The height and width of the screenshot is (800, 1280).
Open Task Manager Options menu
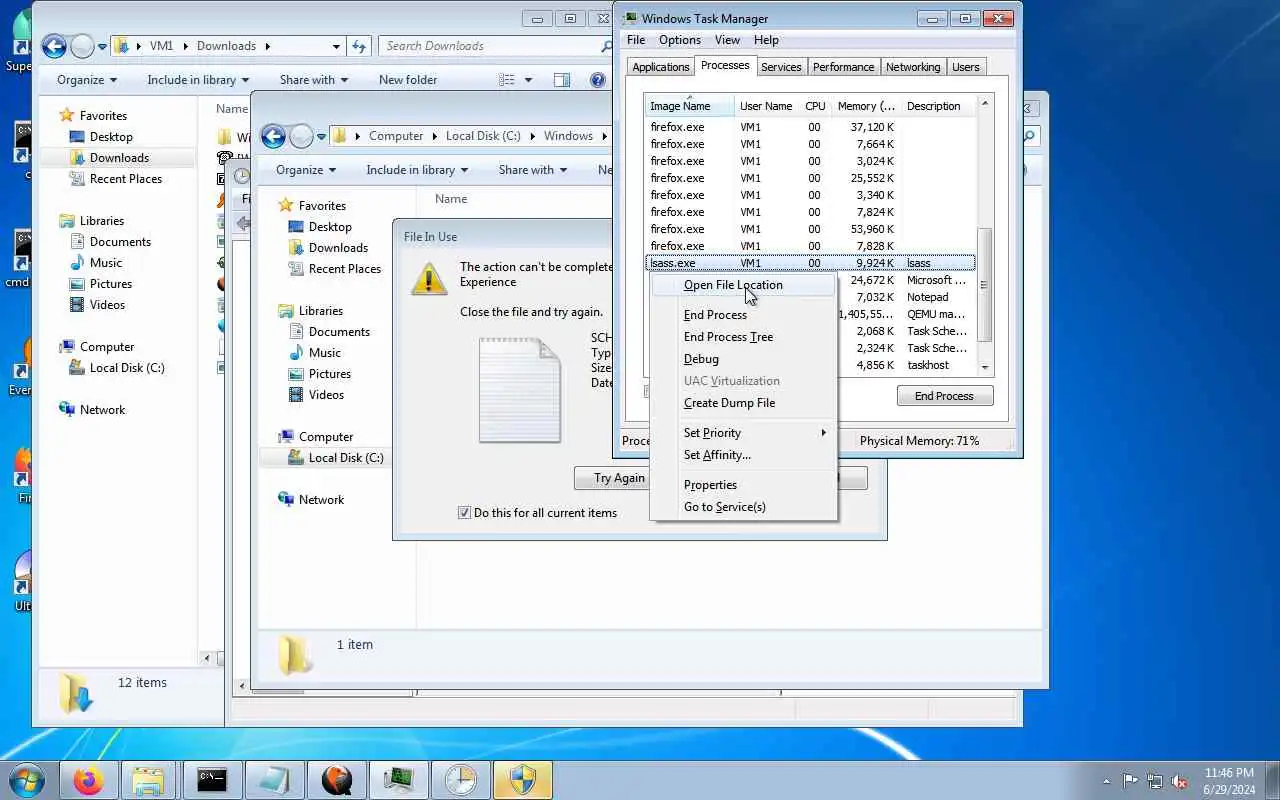(680, 40)
